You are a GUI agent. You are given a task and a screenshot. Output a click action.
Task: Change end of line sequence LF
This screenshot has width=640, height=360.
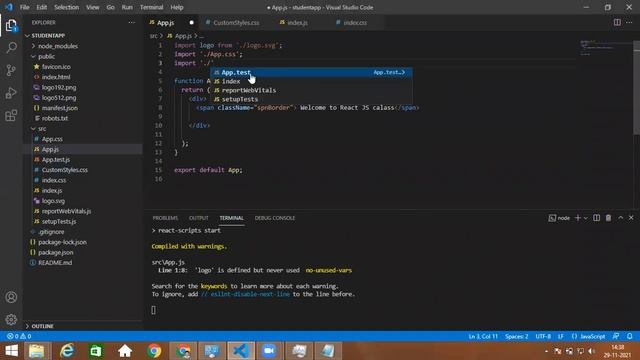coord(561,336)
